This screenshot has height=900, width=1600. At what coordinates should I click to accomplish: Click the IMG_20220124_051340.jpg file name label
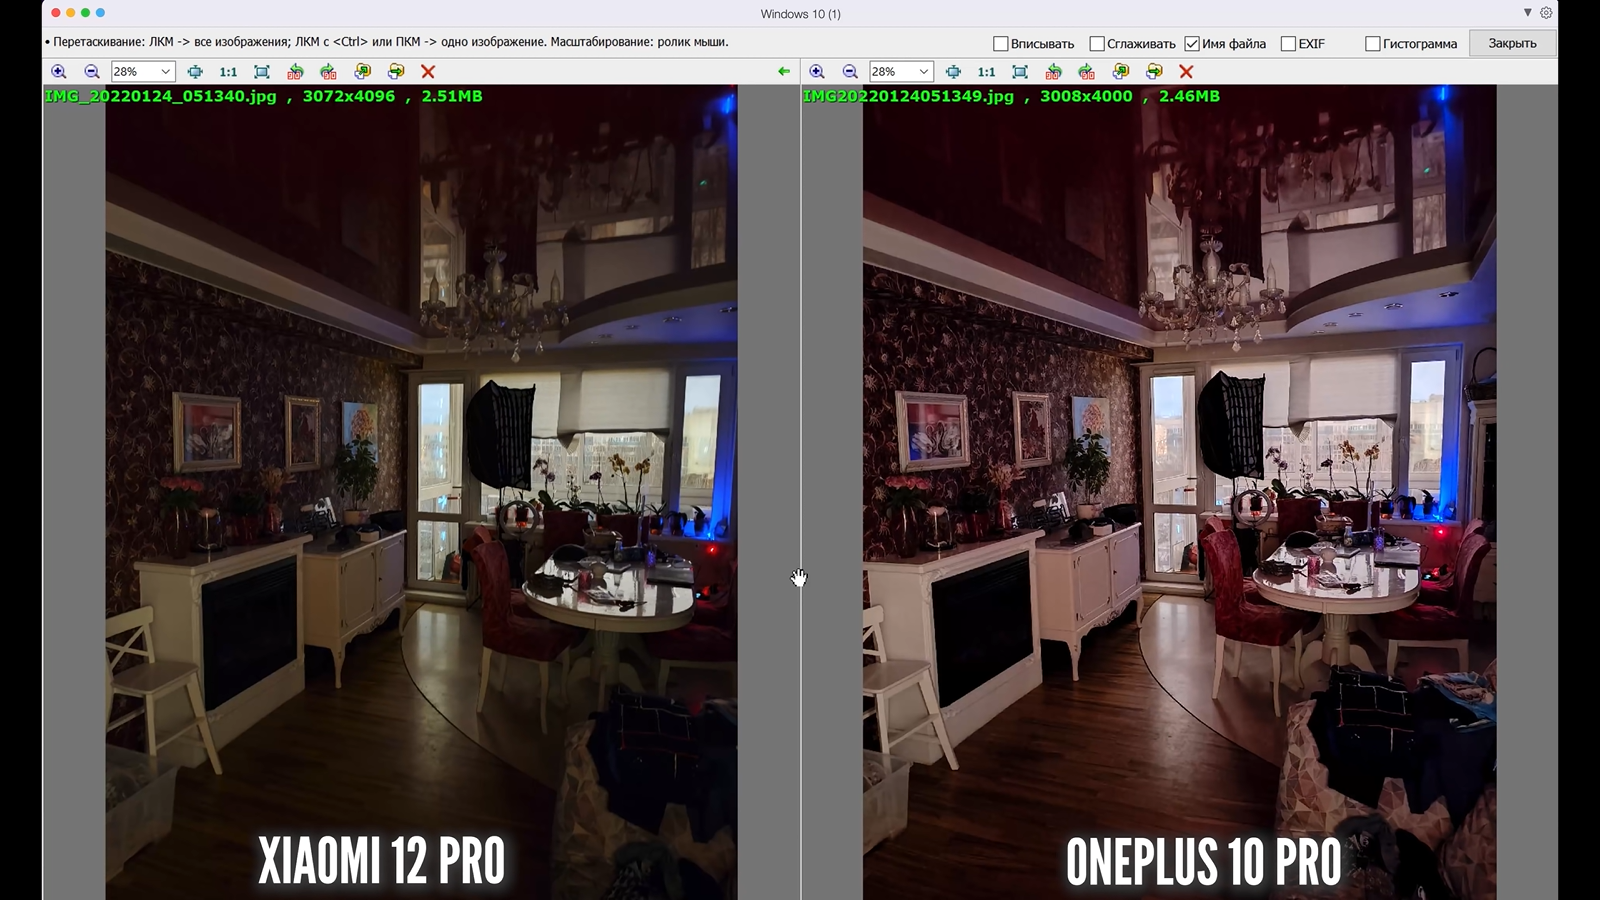click(160, 96)
